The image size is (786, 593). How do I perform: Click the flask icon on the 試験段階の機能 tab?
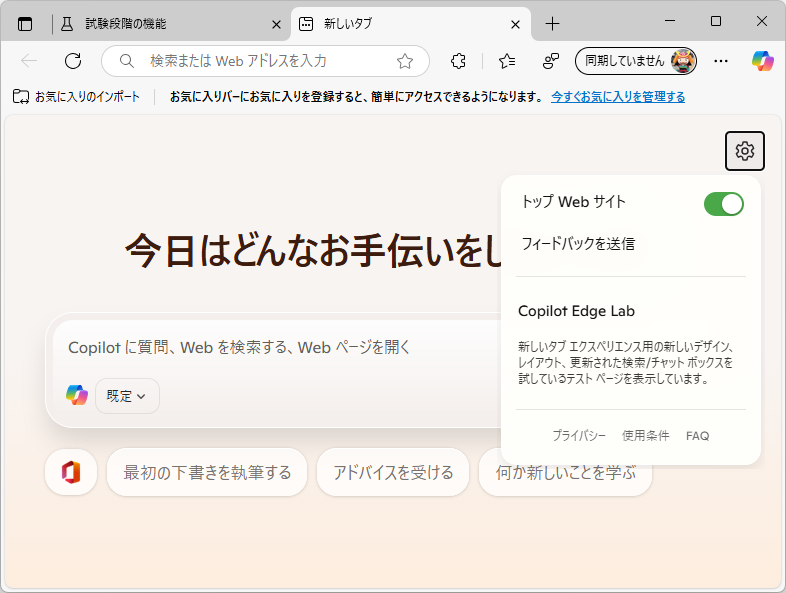click(67, 24)
